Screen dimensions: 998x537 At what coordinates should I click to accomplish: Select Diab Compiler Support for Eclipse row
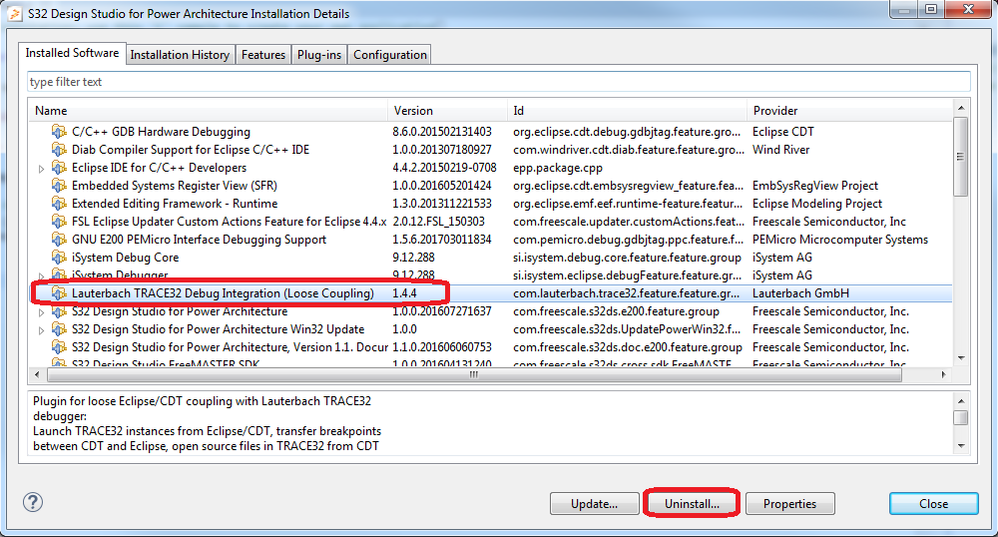(491, 150)
